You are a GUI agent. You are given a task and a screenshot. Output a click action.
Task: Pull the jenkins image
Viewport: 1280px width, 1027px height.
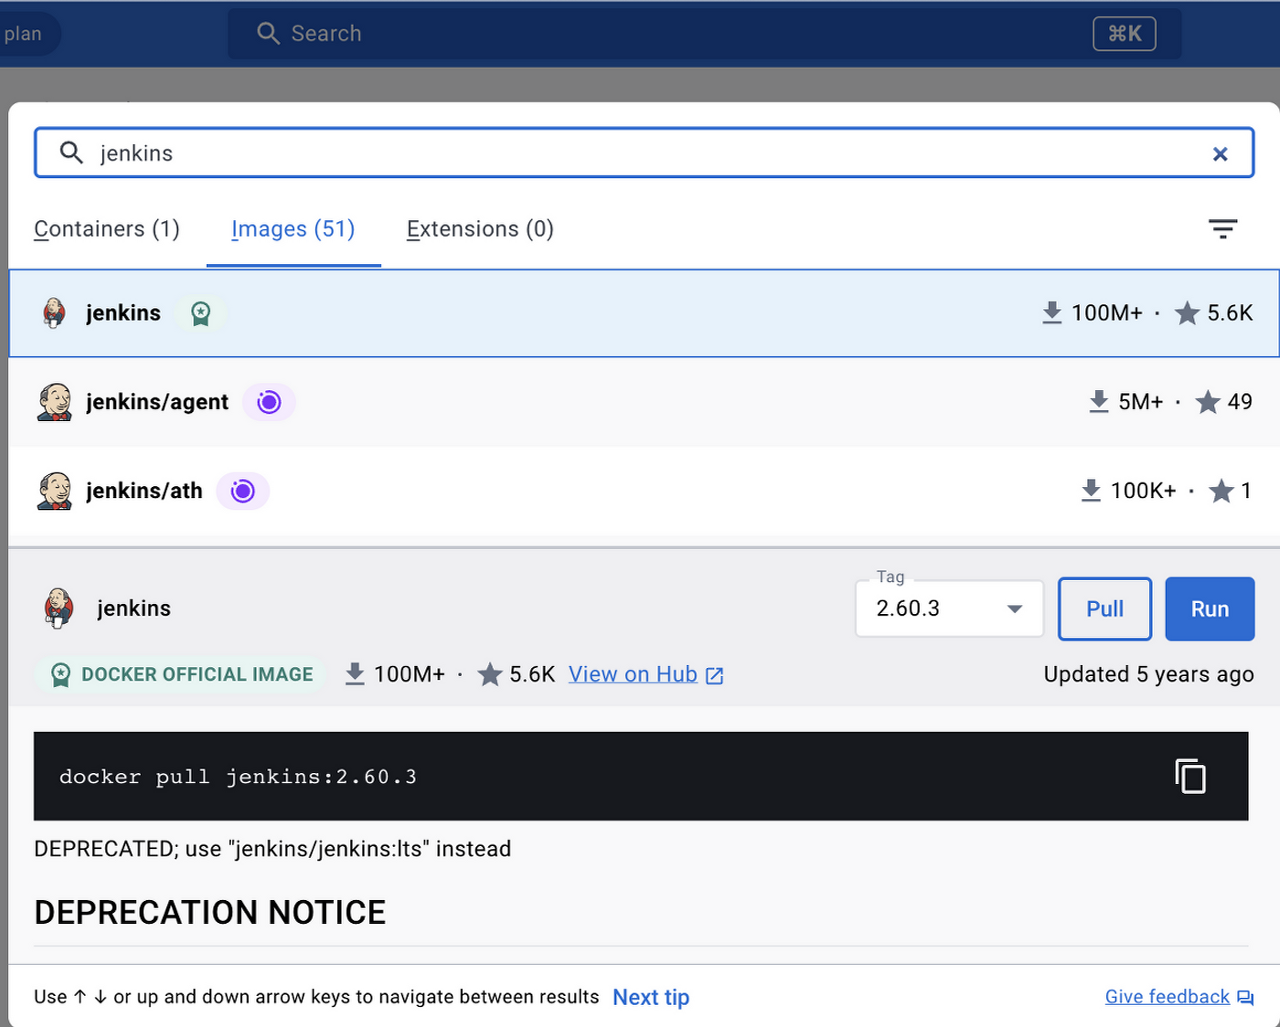1105,609
